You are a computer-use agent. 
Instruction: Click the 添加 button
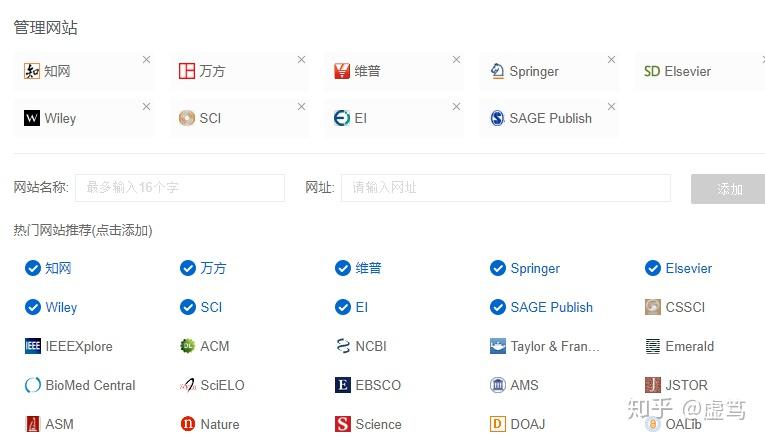729,189
